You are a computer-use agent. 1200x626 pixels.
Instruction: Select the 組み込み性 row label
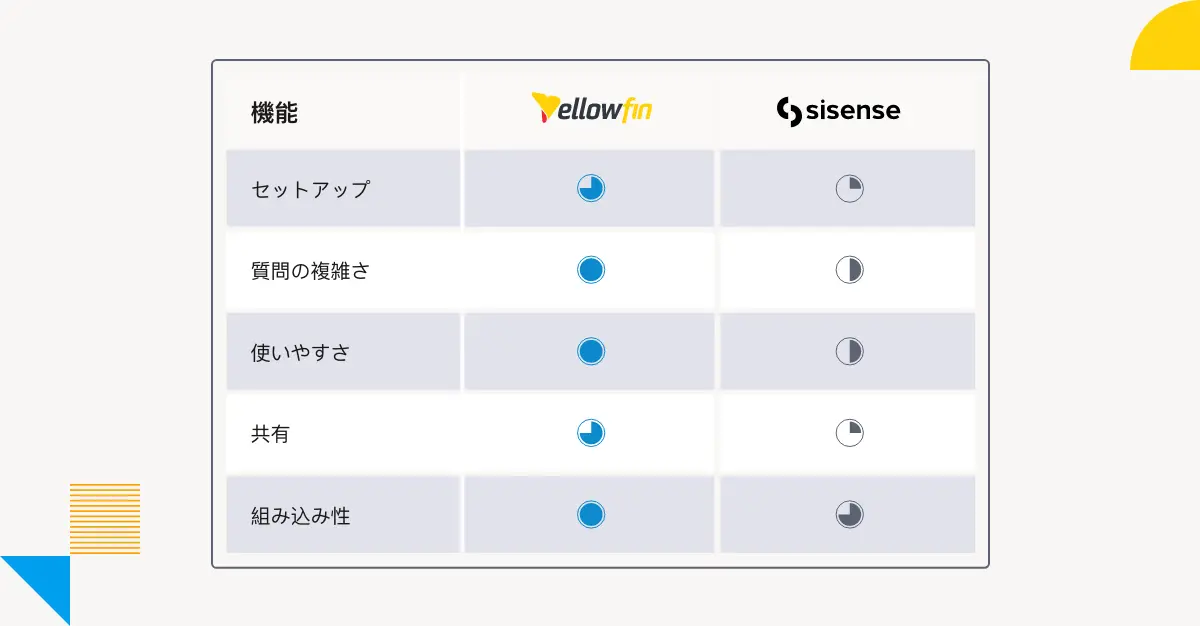click(300, 516)
